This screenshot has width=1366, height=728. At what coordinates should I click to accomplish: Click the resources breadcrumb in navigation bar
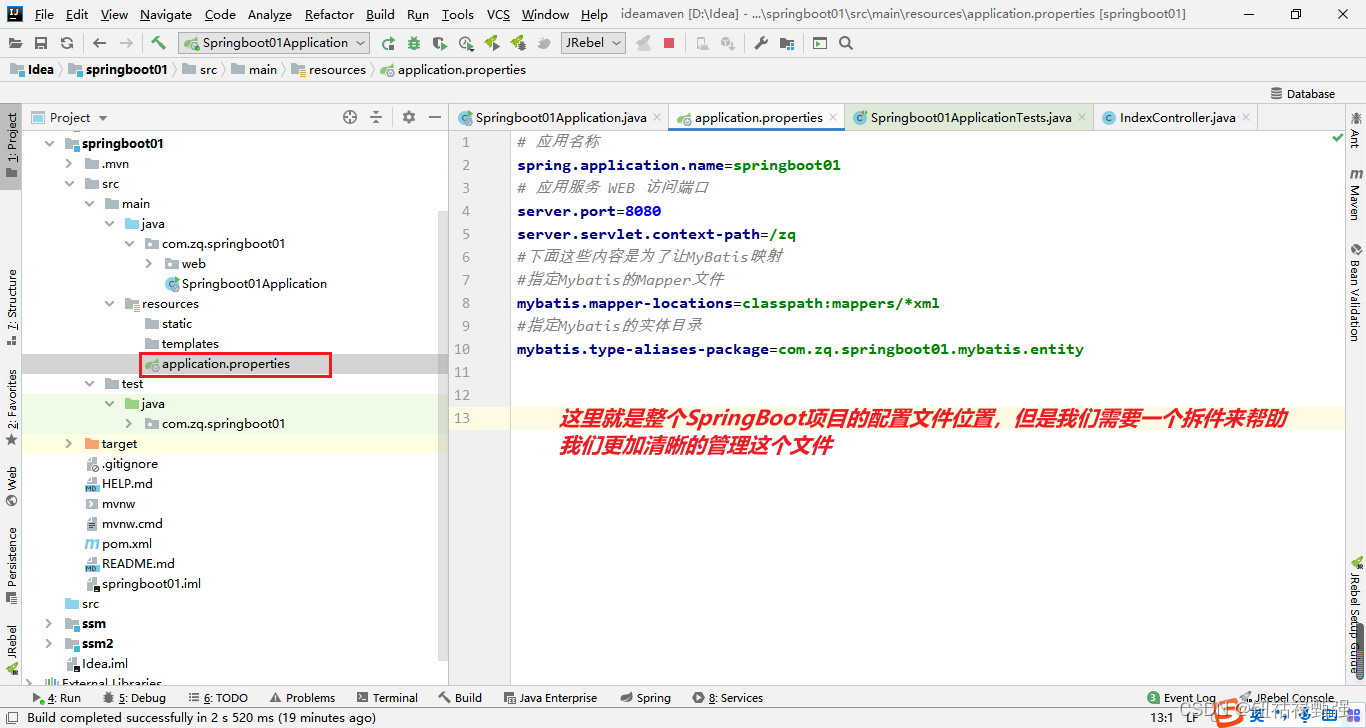point(329,70)
